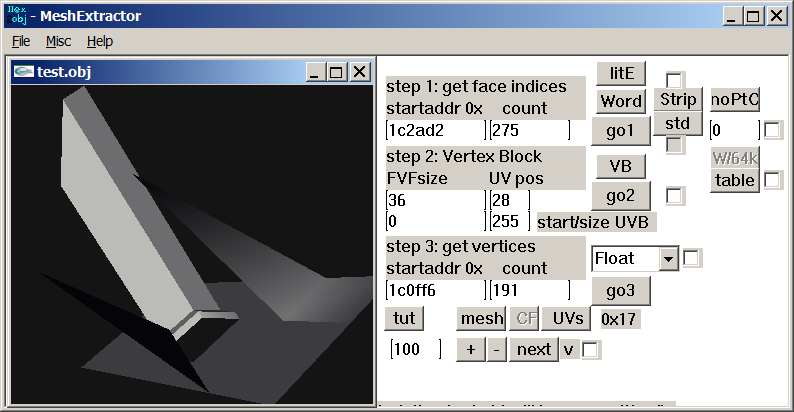Tick the checkbox beside the Float dropdown
This screenshot has width=794, height=412.
(692, 258)
